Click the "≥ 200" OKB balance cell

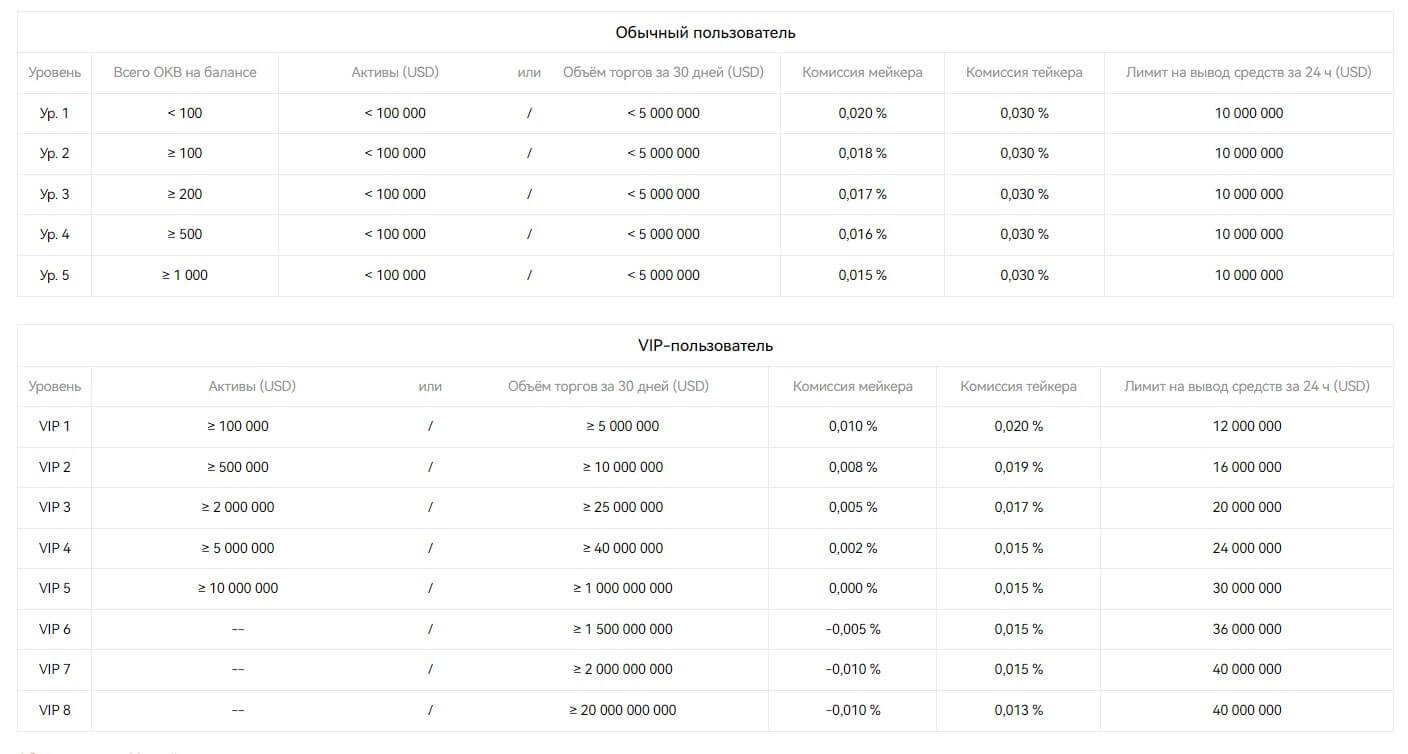click(x=185, y=194)
